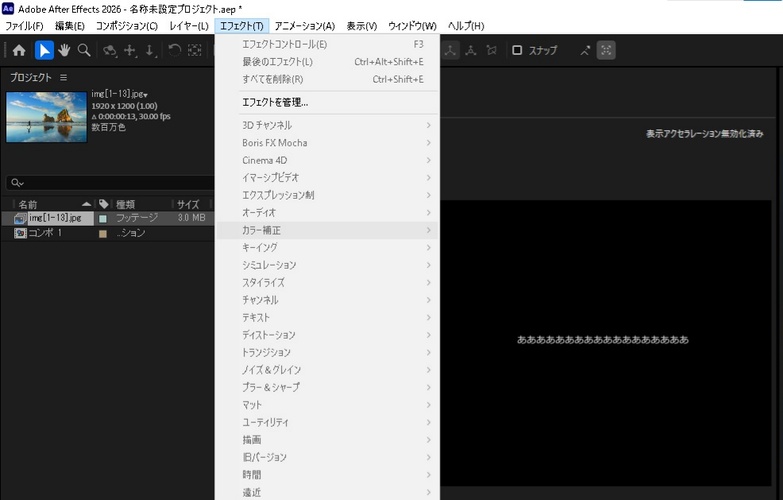Select the Selection (arrow) tool
This screenshot has height=500, width=783.
coord(44,50)
